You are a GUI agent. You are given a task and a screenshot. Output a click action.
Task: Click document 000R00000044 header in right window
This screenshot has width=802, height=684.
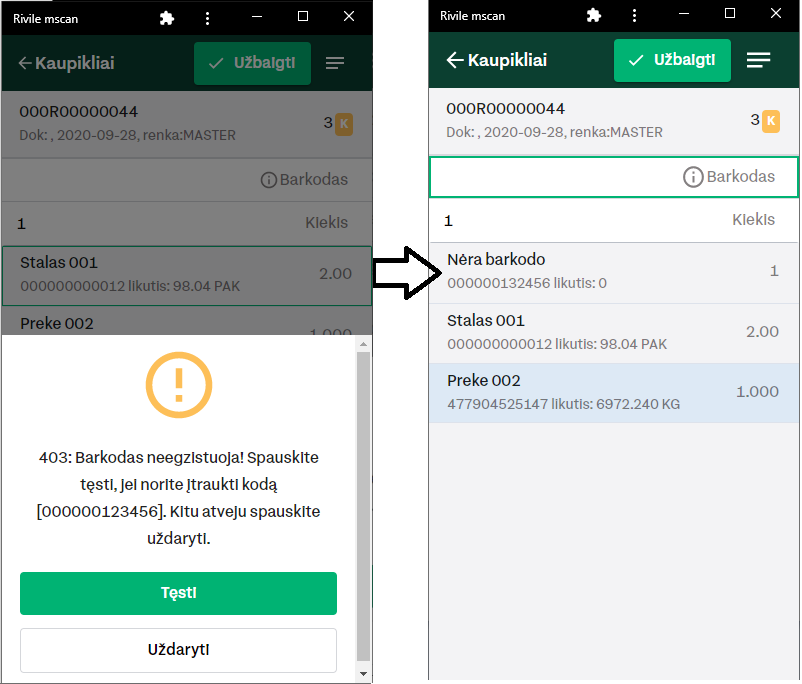tap(614, 121)
